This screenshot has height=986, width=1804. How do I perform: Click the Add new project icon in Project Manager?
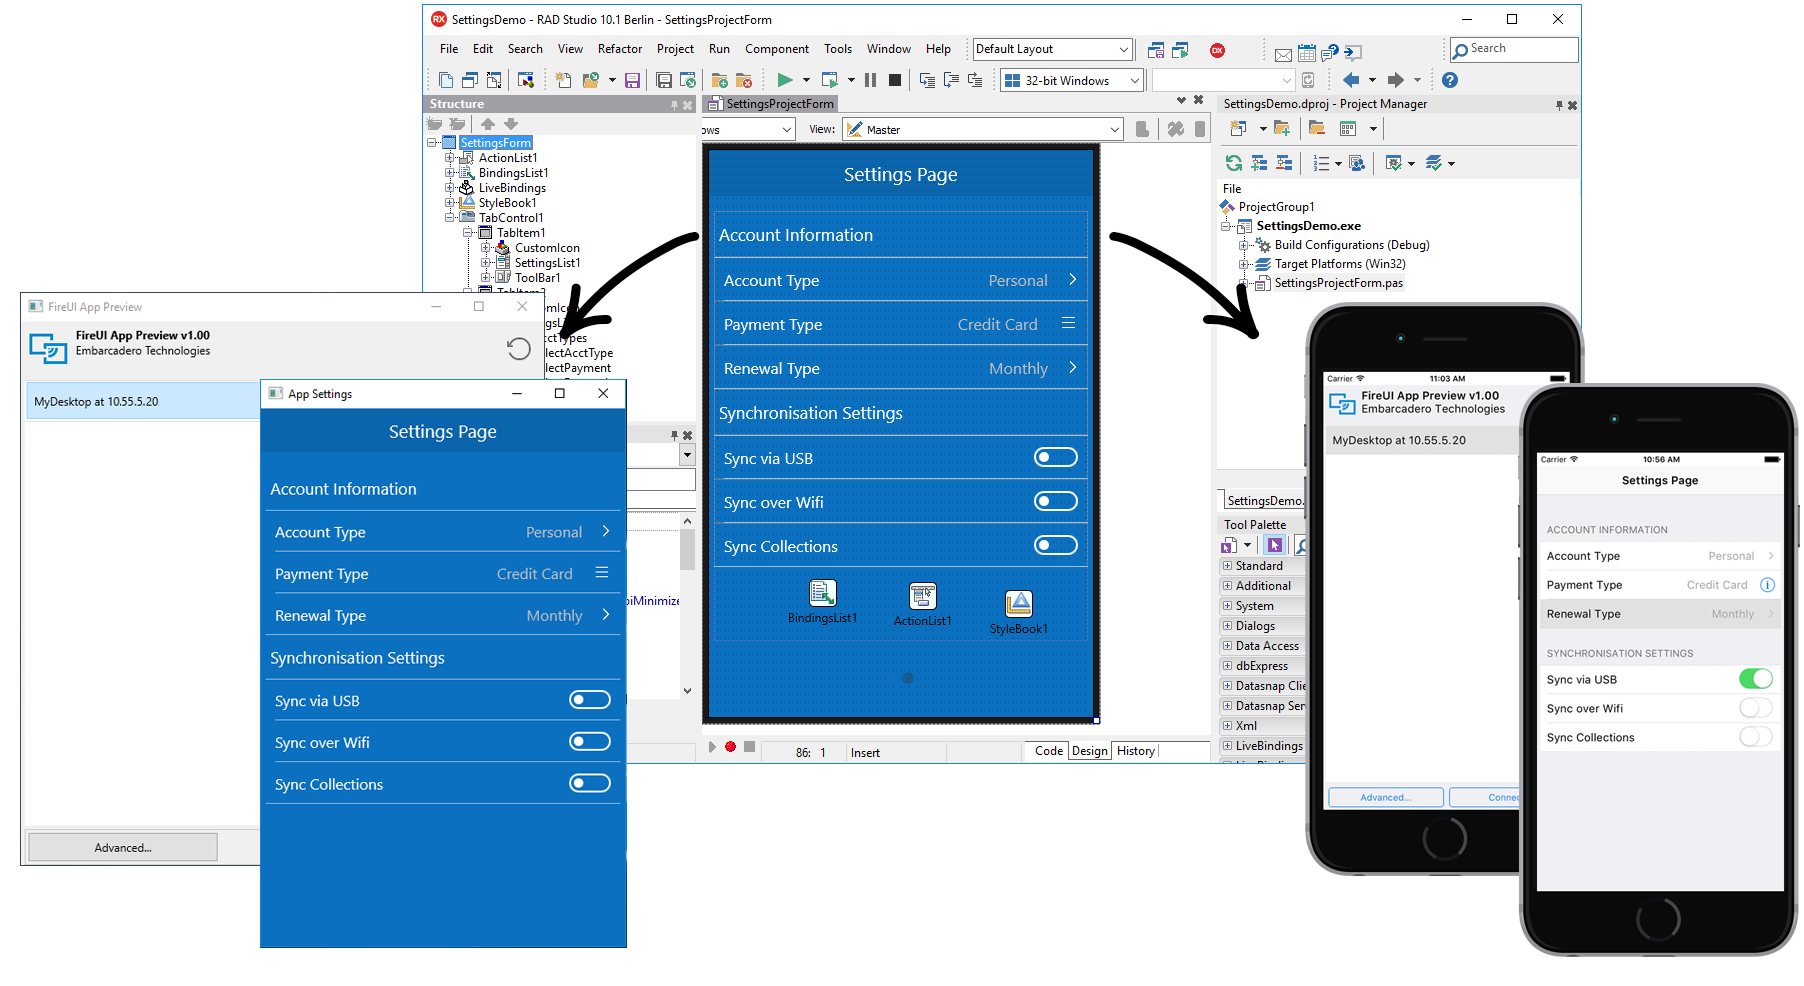point(1238,128)
